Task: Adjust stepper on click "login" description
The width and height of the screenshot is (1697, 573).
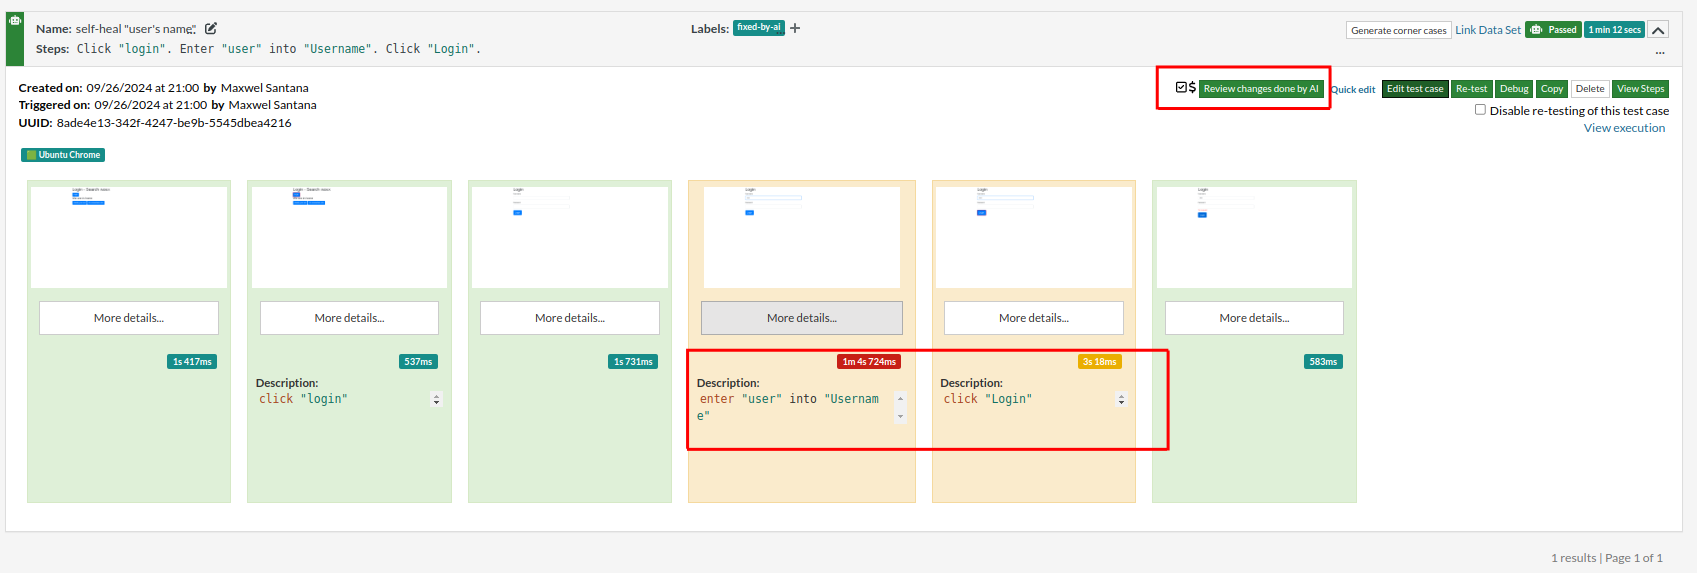Action: [436, 399]
